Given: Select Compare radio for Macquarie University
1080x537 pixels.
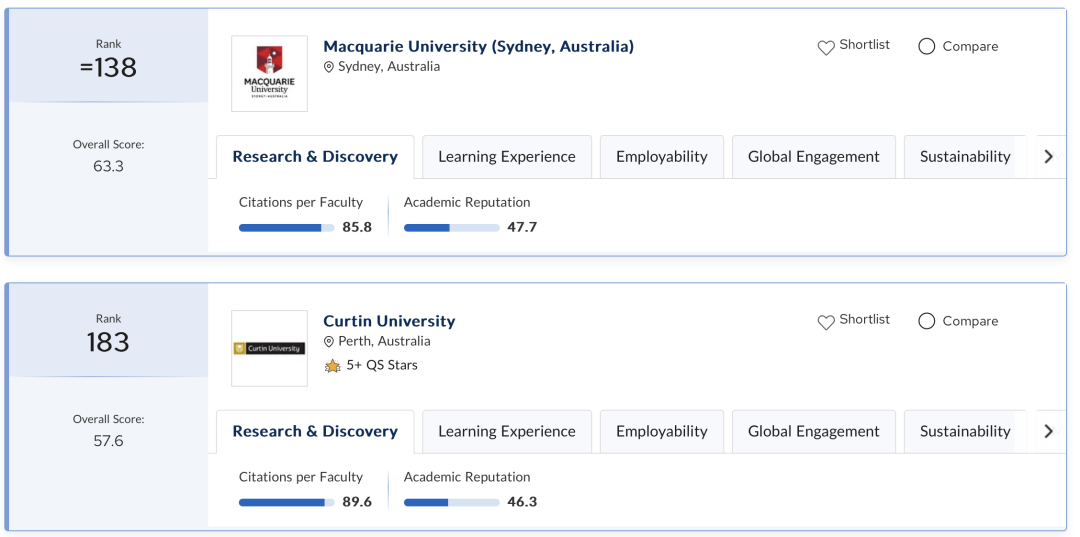Looking at the screenshot, I should [927, 46].
